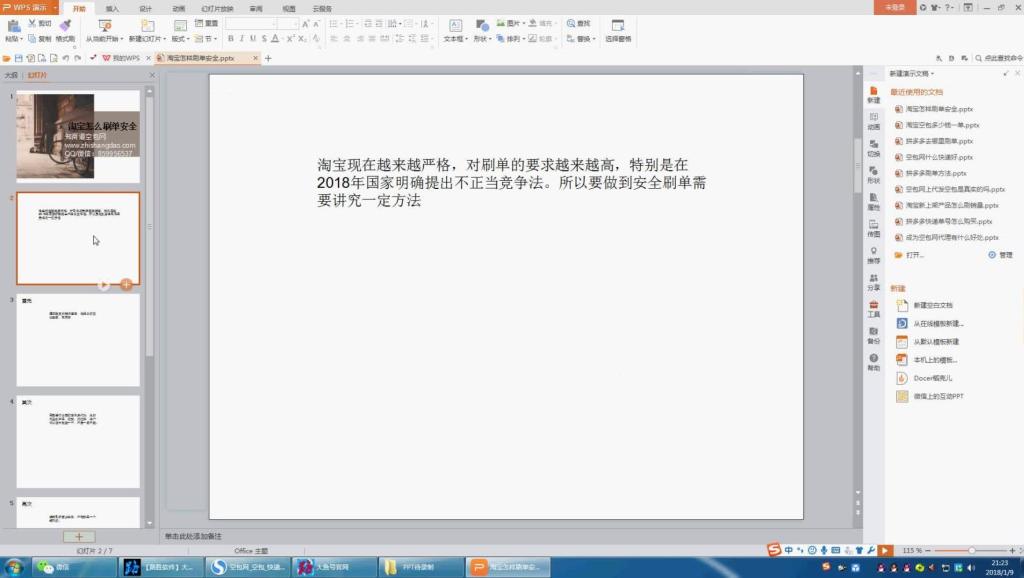Open the 动画 animation side panel icon
This screenshot has width=1024, height=578.
pyautogui.click(x=873, y=121)
